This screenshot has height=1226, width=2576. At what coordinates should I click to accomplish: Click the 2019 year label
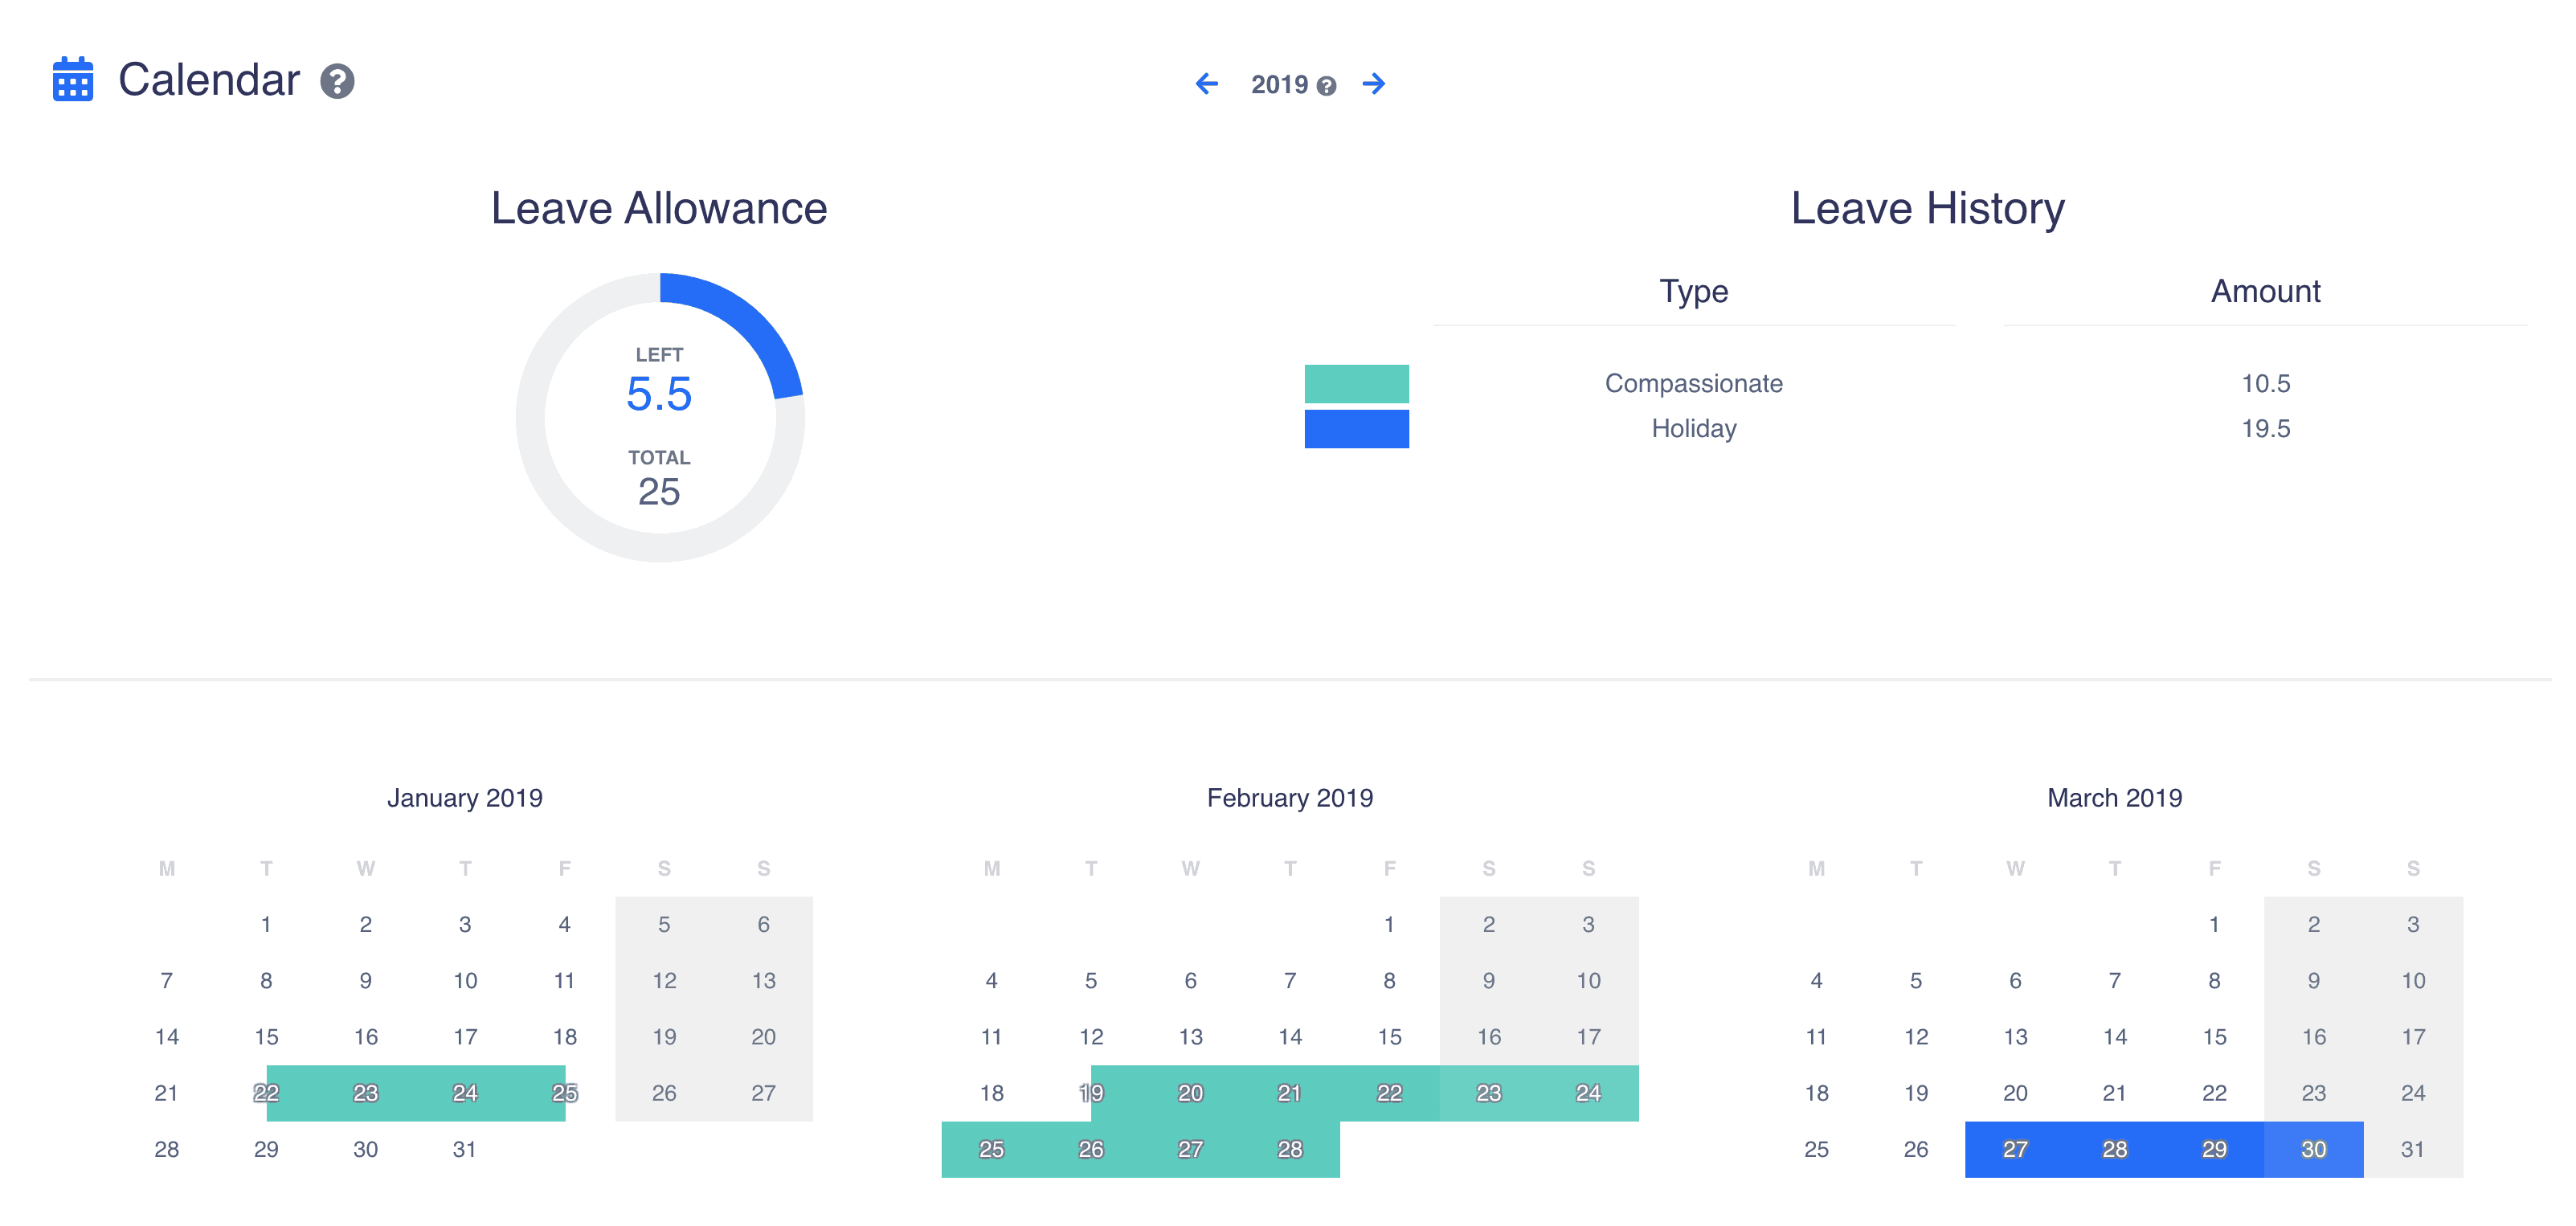click(1279, 85)
